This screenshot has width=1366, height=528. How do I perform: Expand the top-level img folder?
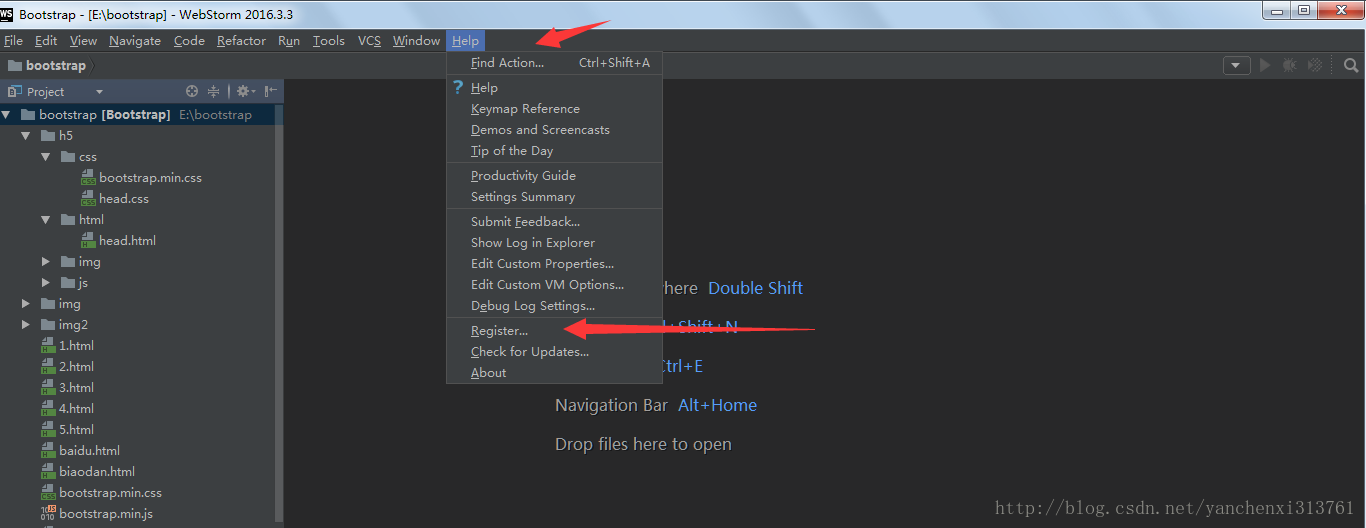pos(26,304)
